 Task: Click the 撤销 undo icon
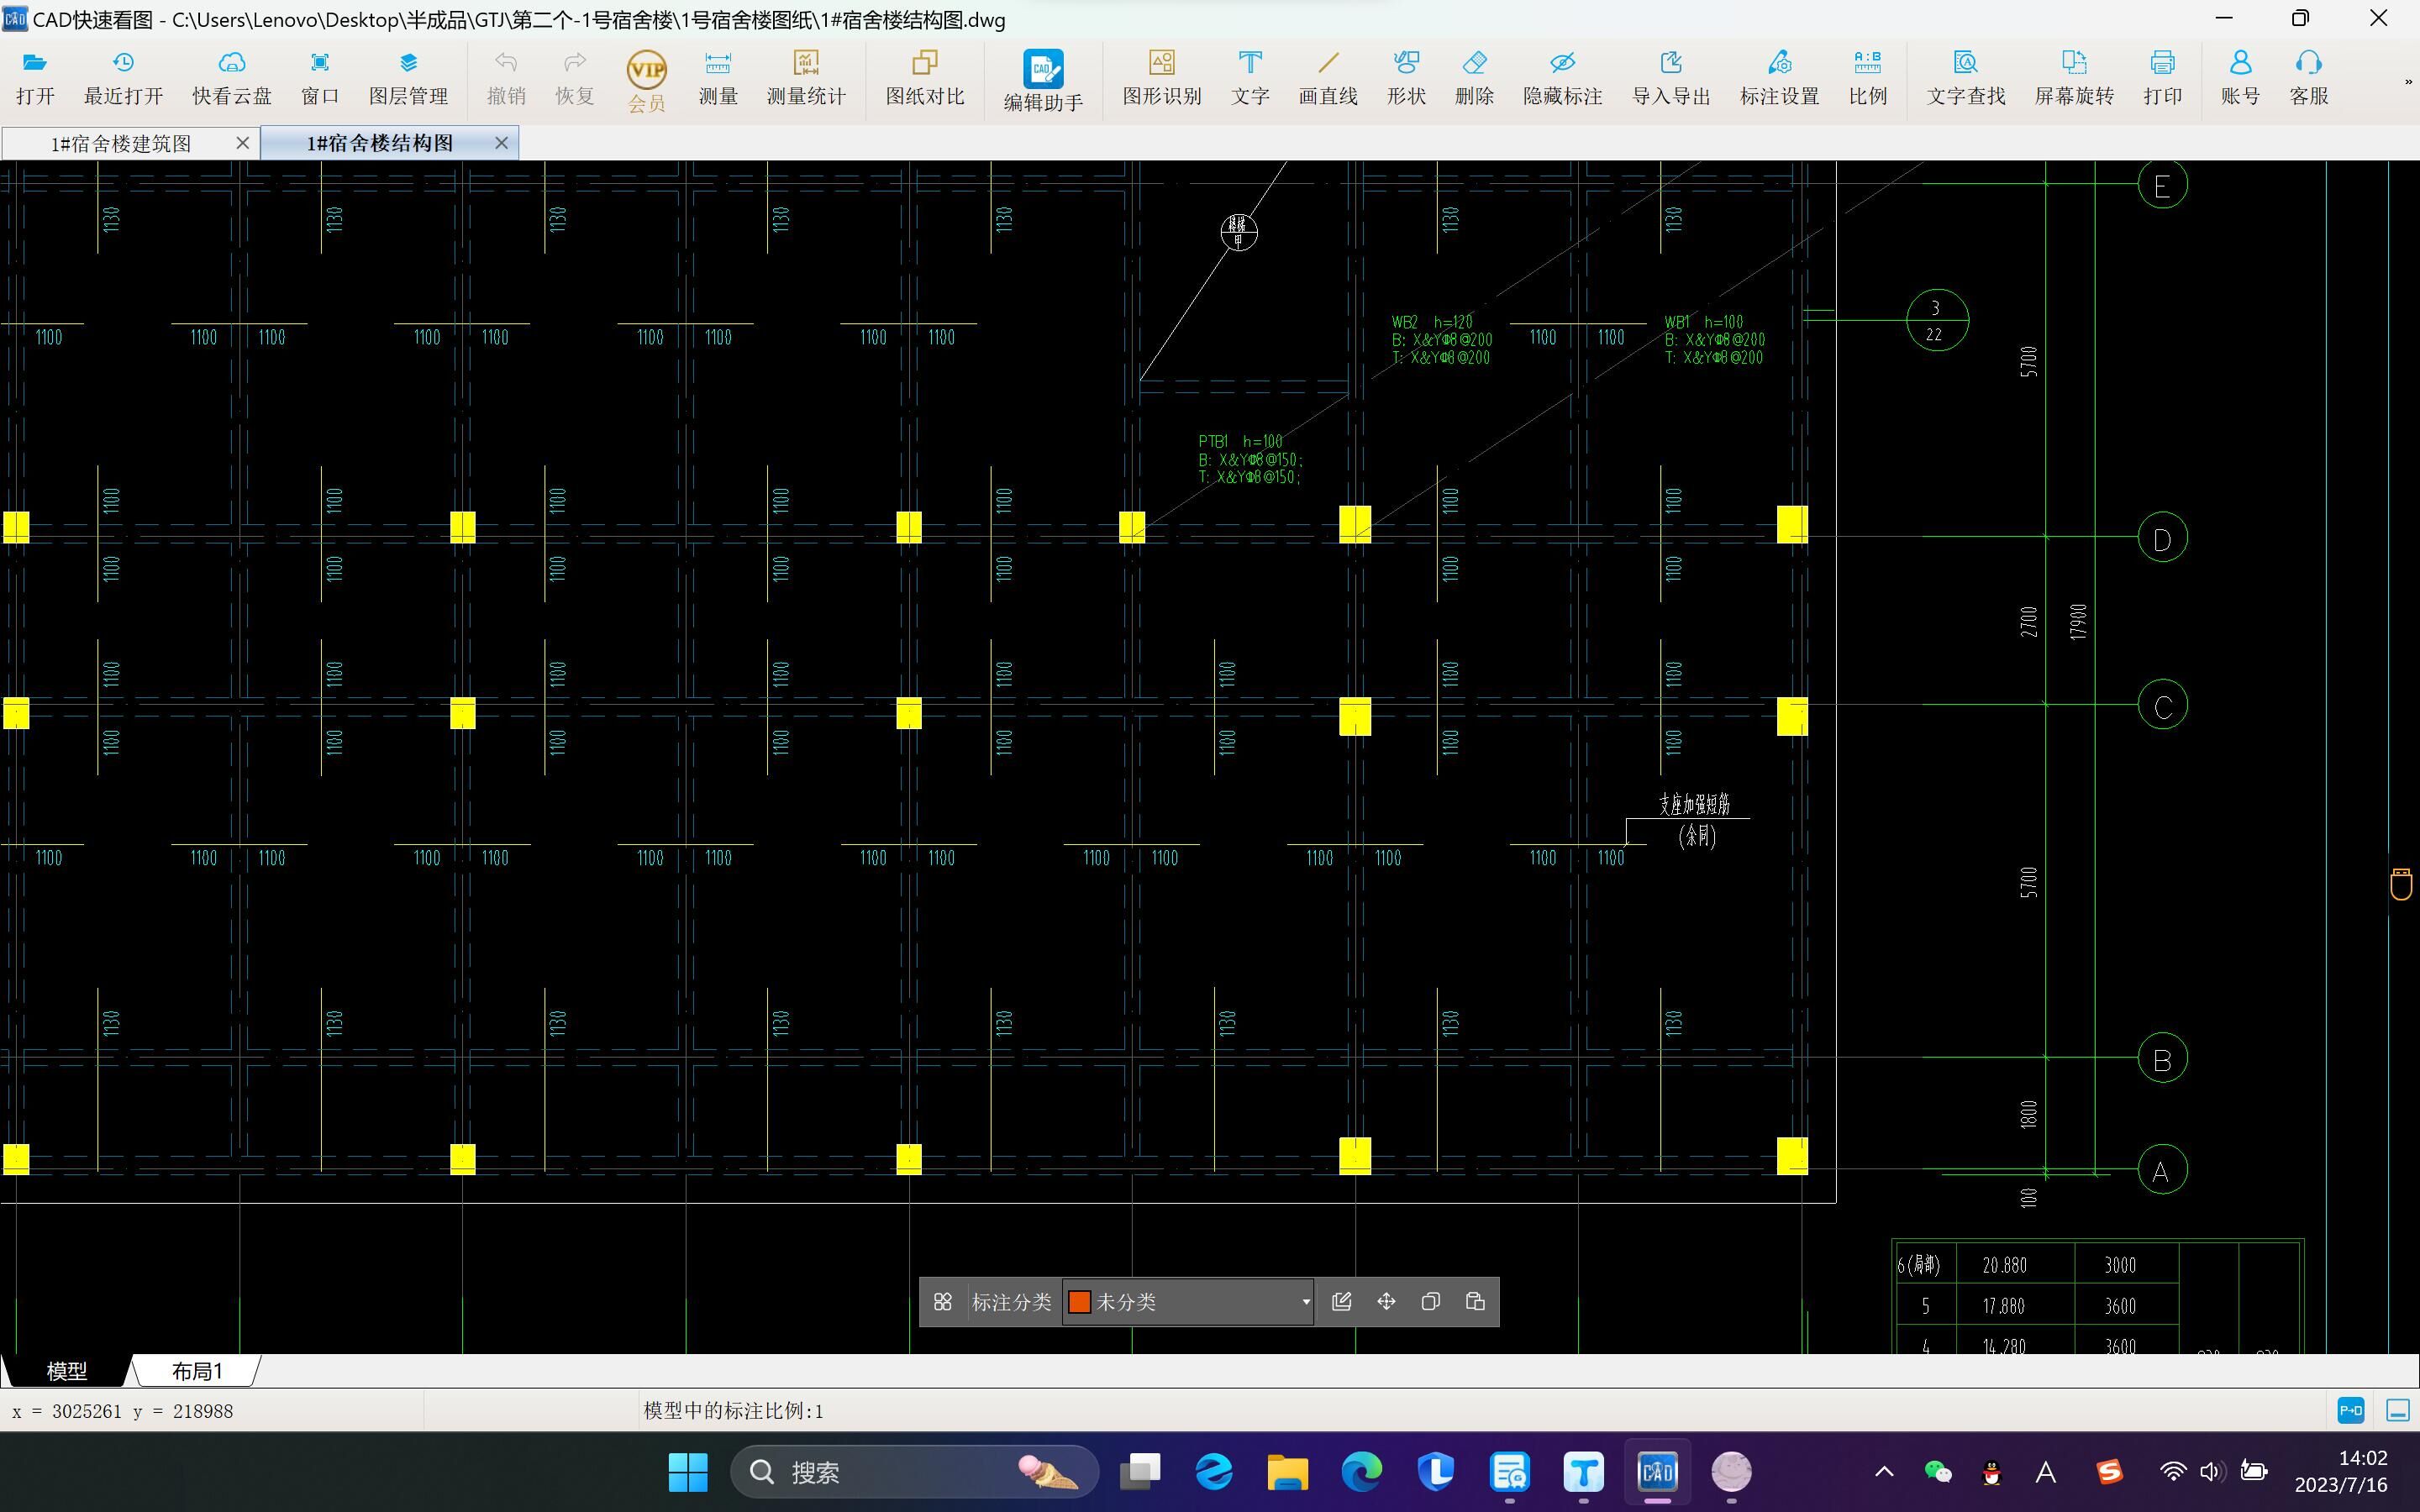click(506, 78)
